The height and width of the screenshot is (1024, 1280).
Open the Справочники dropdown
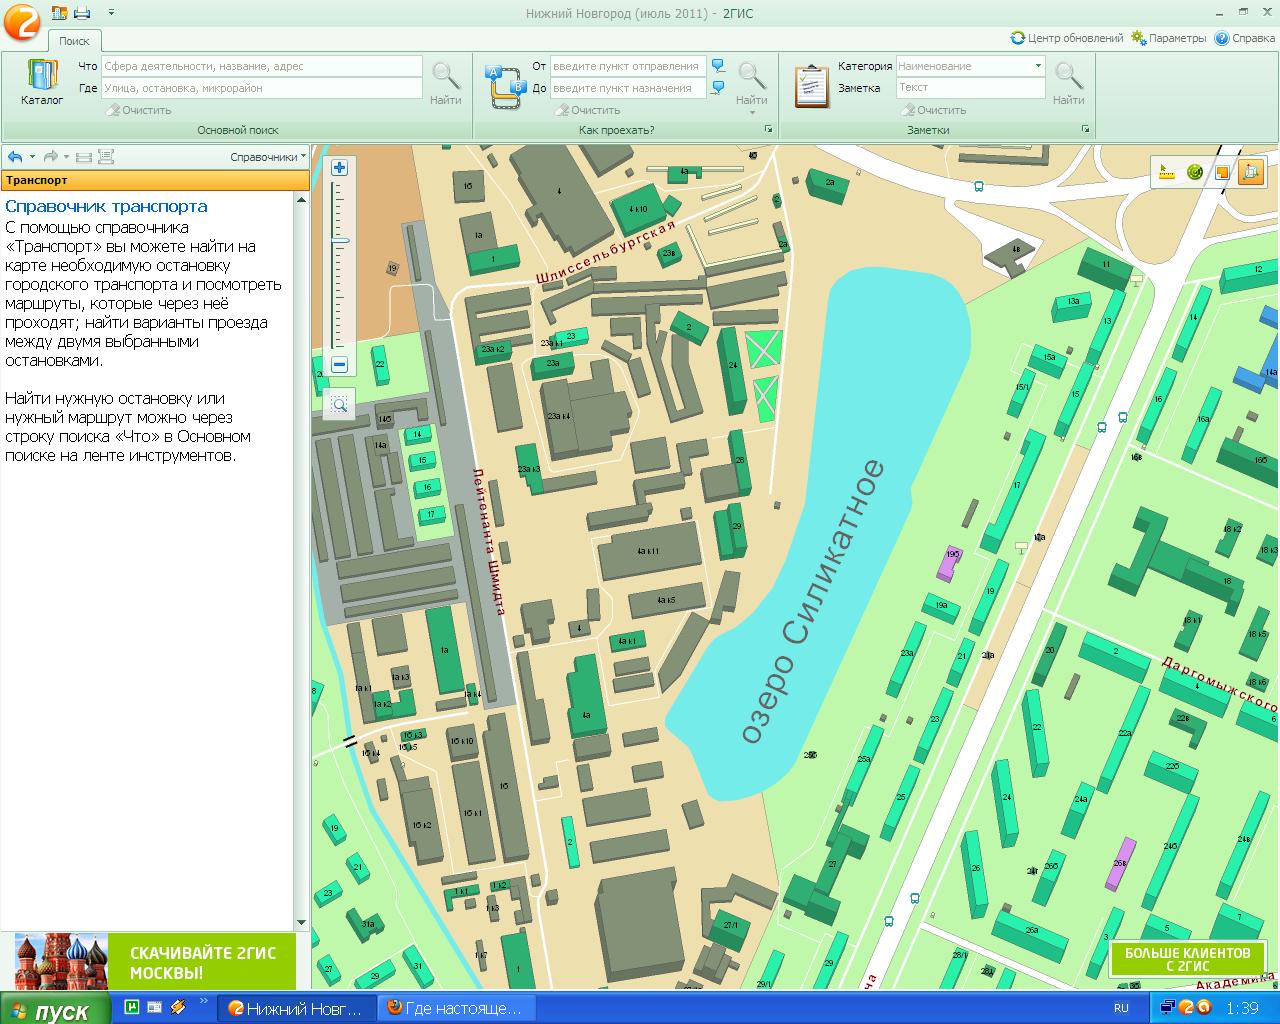[268, 157]
